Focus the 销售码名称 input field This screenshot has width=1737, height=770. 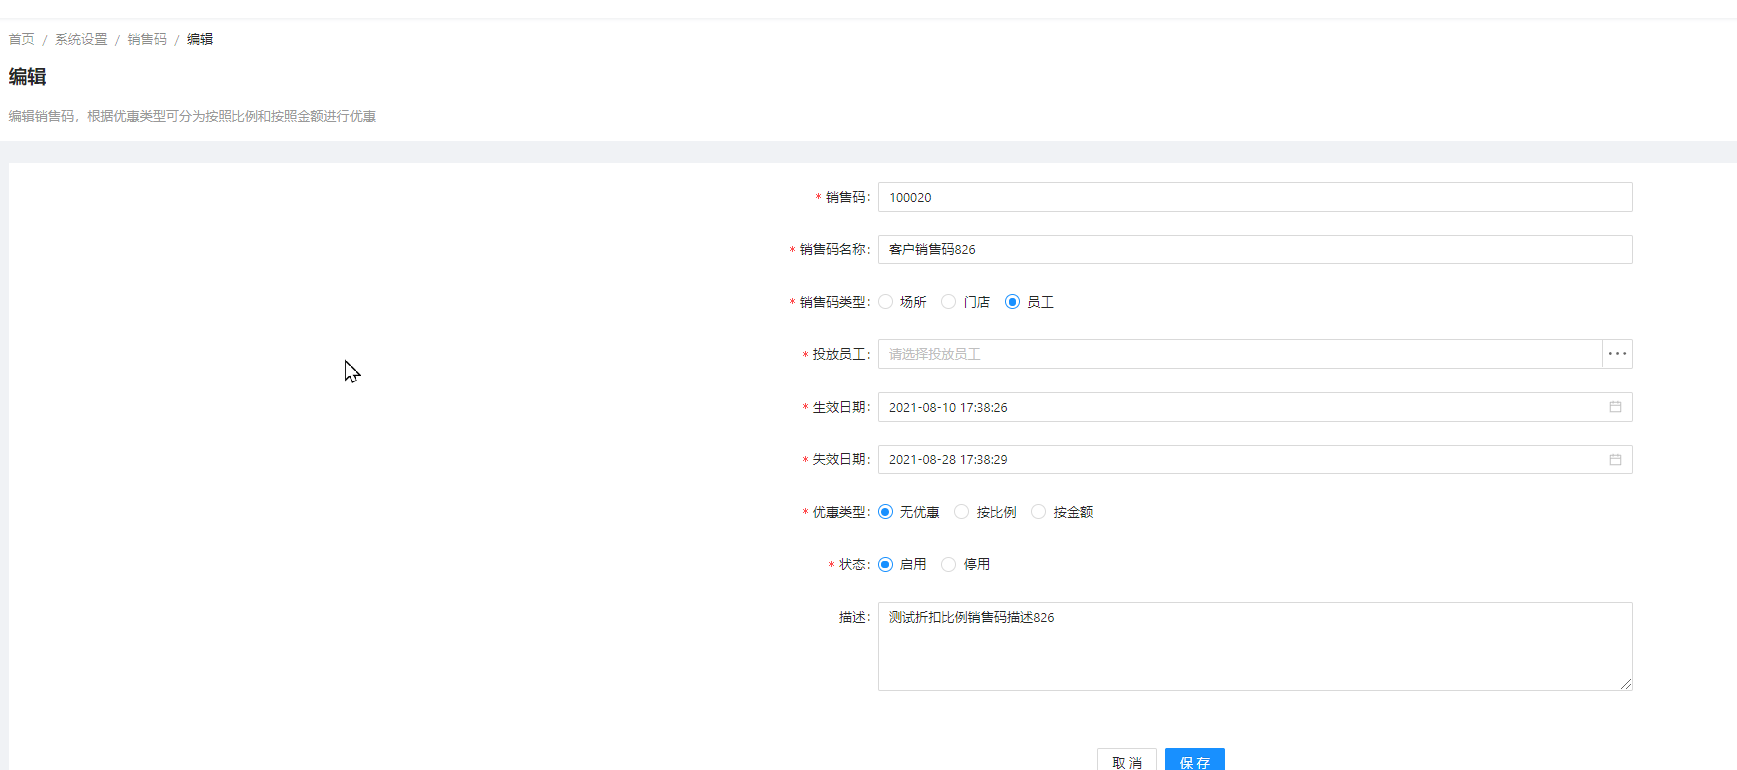(x=1255, y=249)
